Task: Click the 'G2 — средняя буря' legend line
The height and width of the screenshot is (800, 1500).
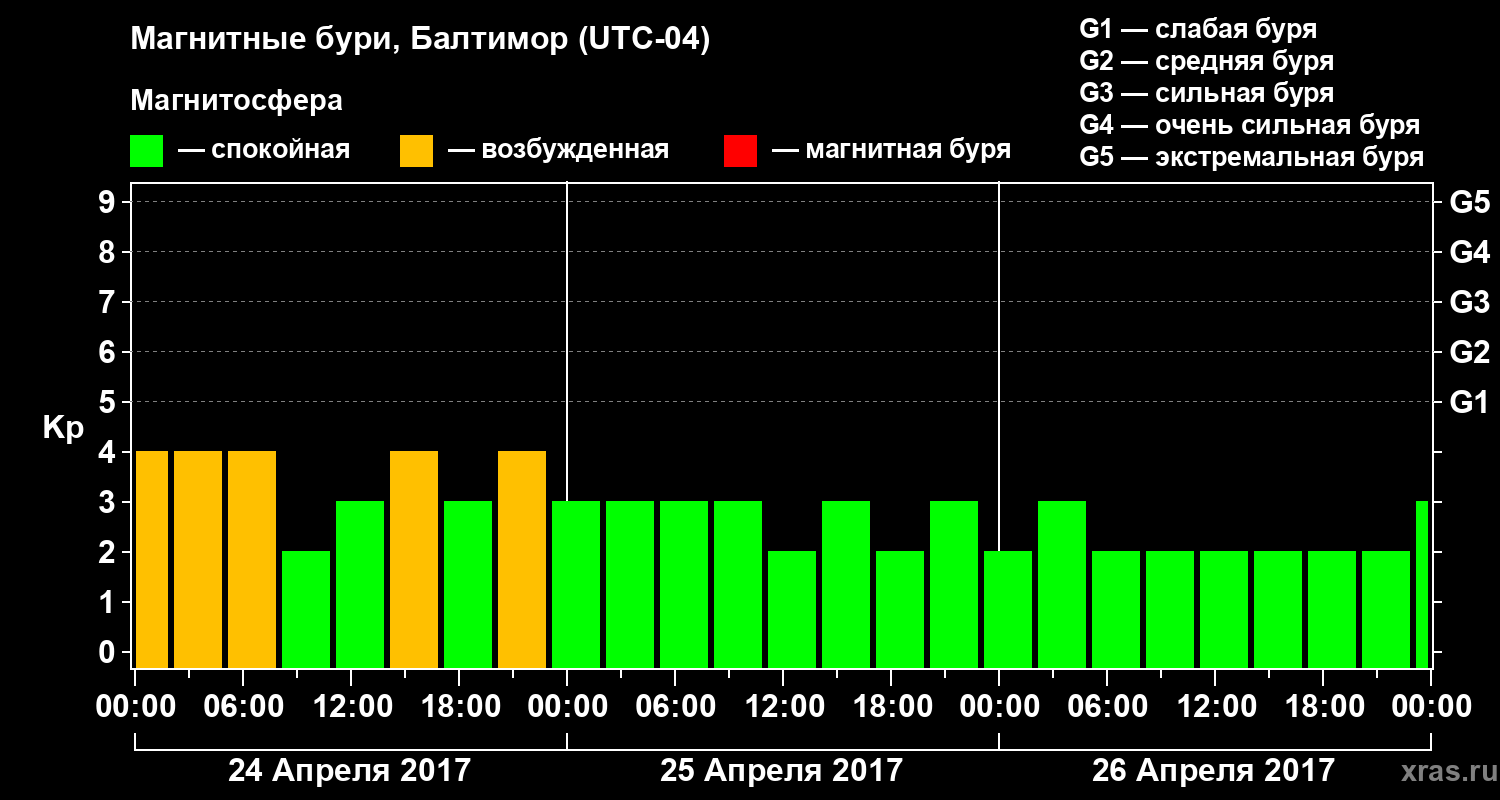Action: tap(1206, 61)
